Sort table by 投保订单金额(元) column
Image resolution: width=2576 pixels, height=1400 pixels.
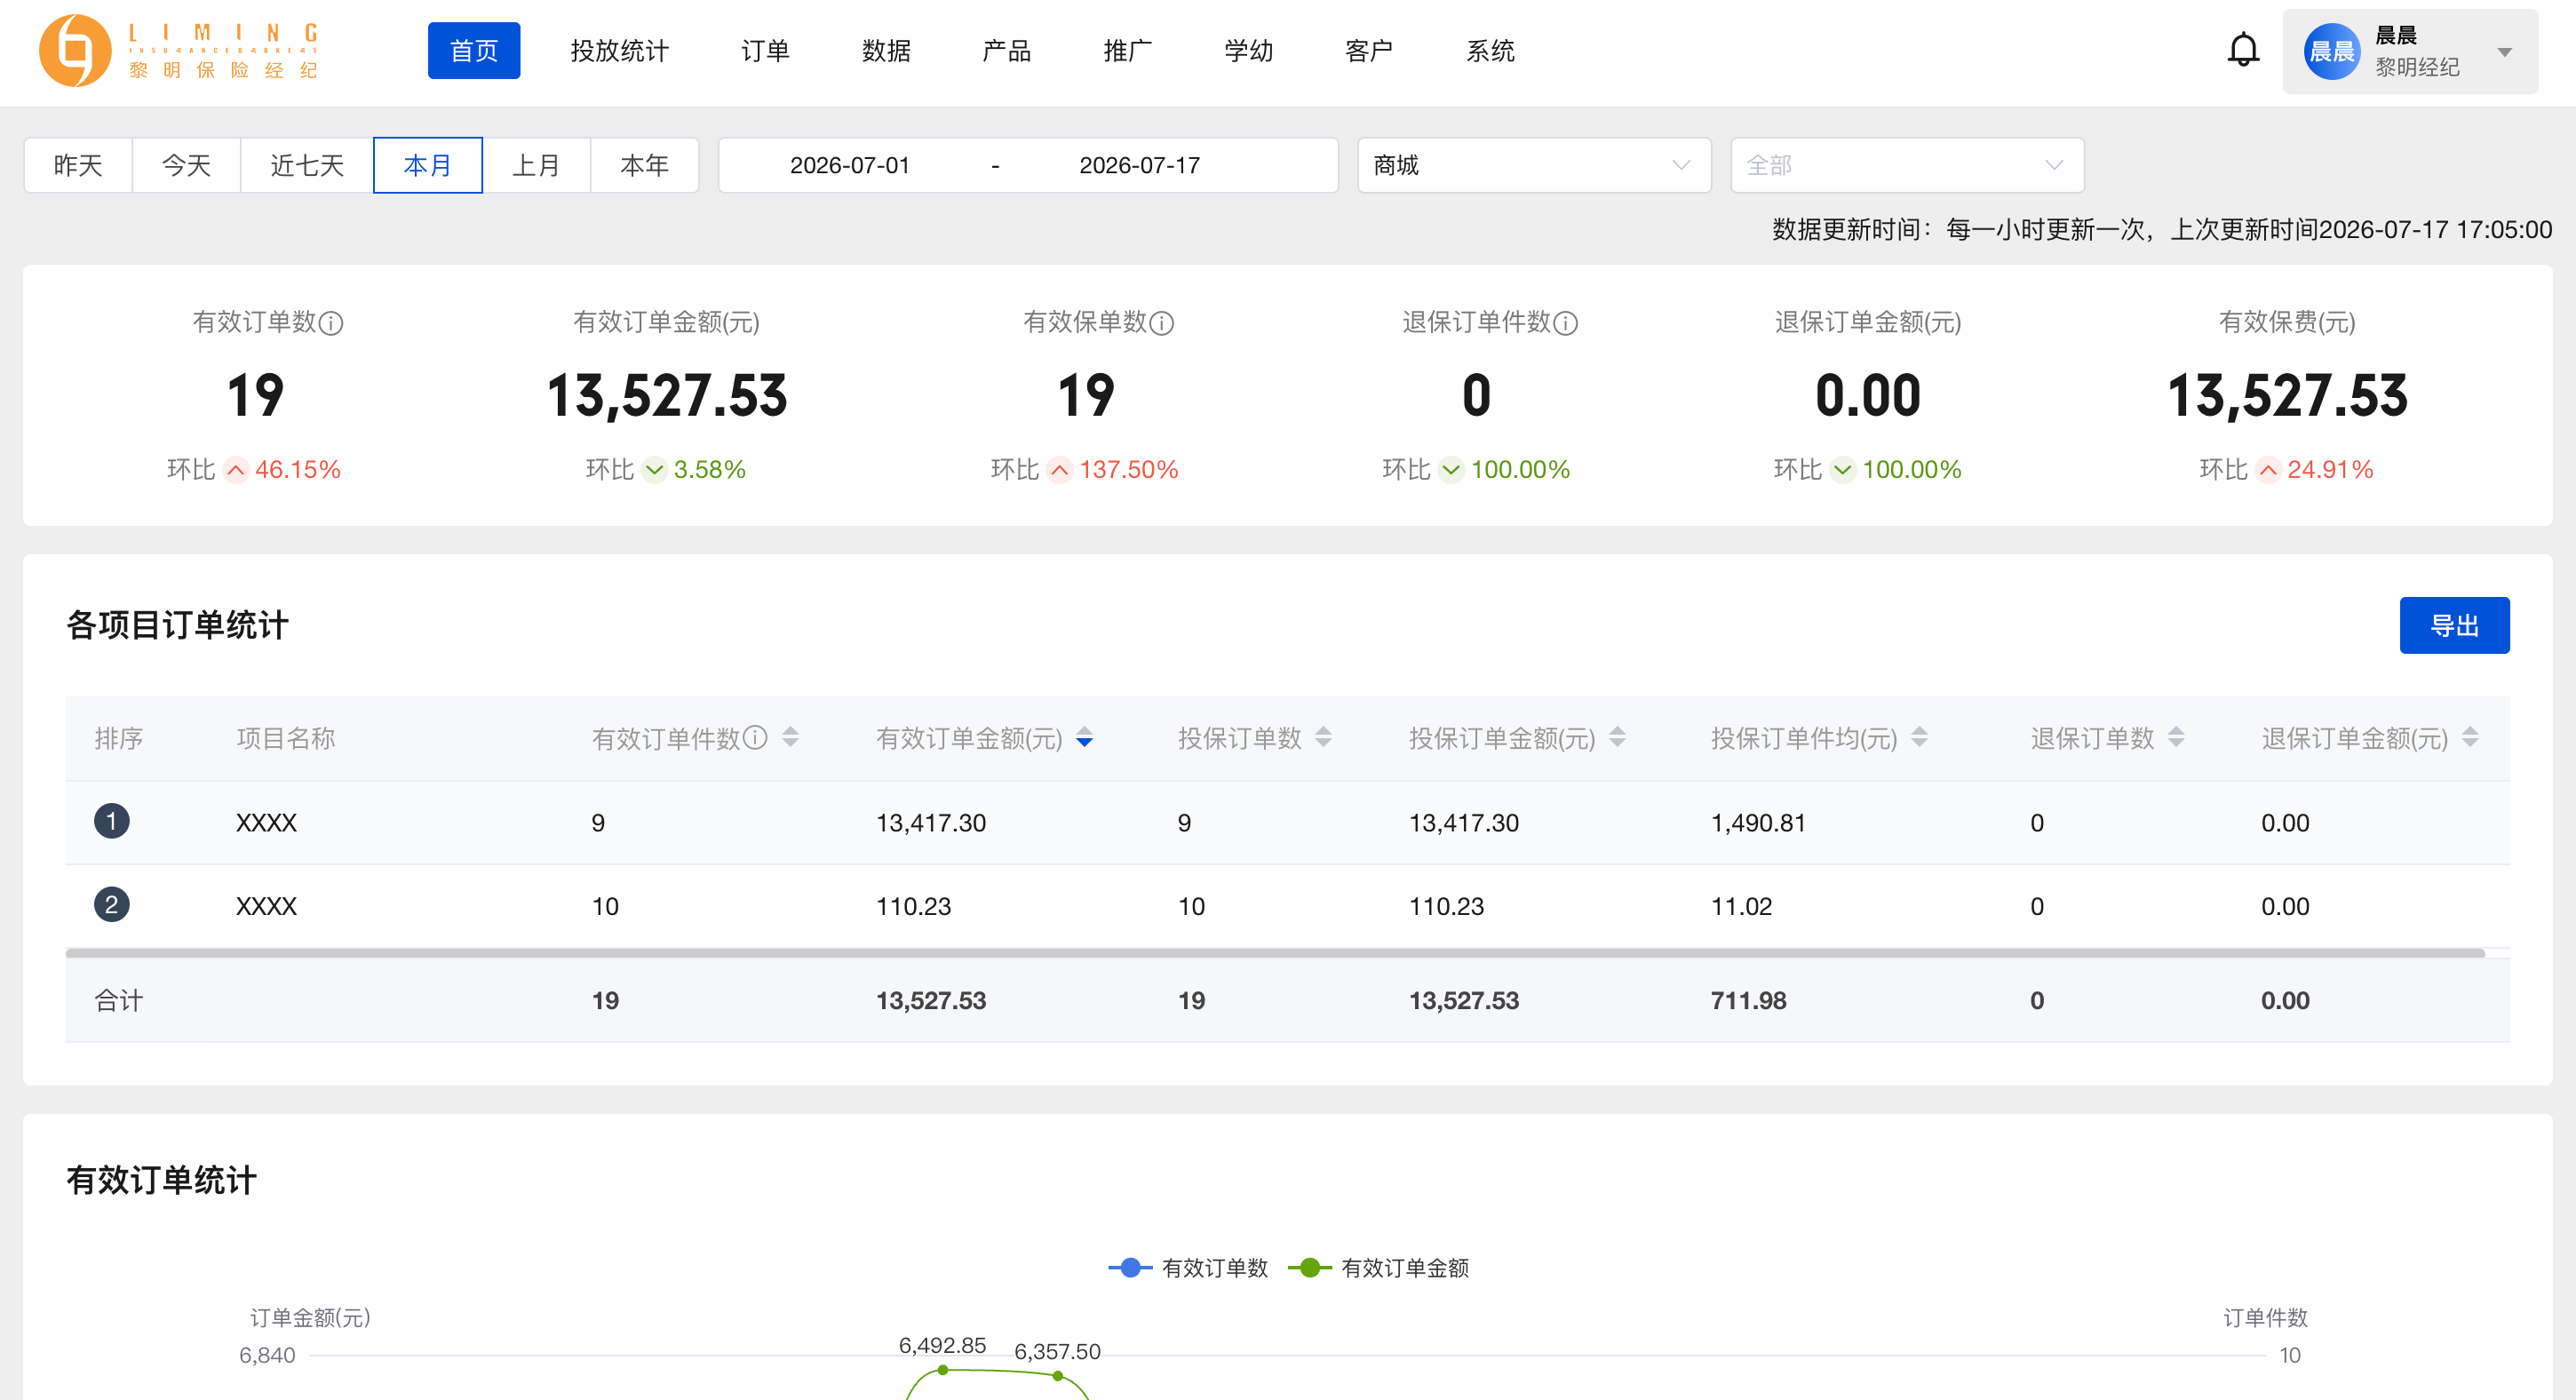tap(1618, 737)
